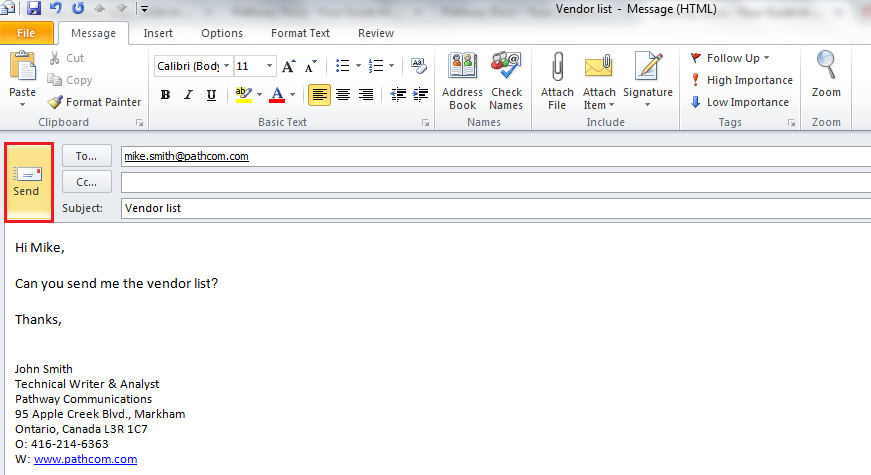Expand the numbering style arrow

(392, 66)
